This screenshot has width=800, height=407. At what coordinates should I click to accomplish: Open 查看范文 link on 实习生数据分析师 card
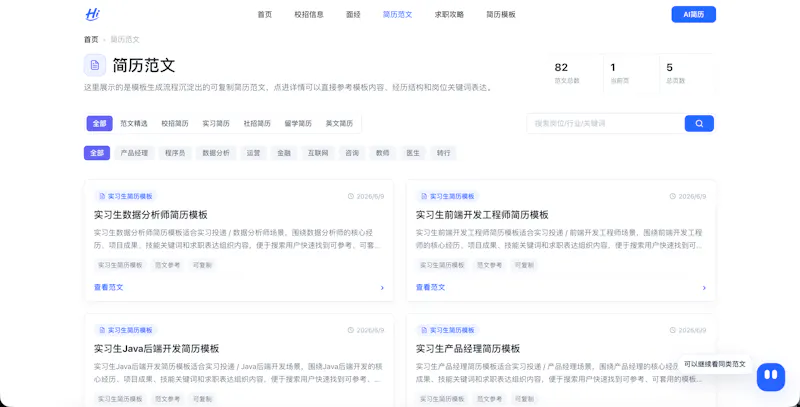pyautogui.click(x=109, y=288)
